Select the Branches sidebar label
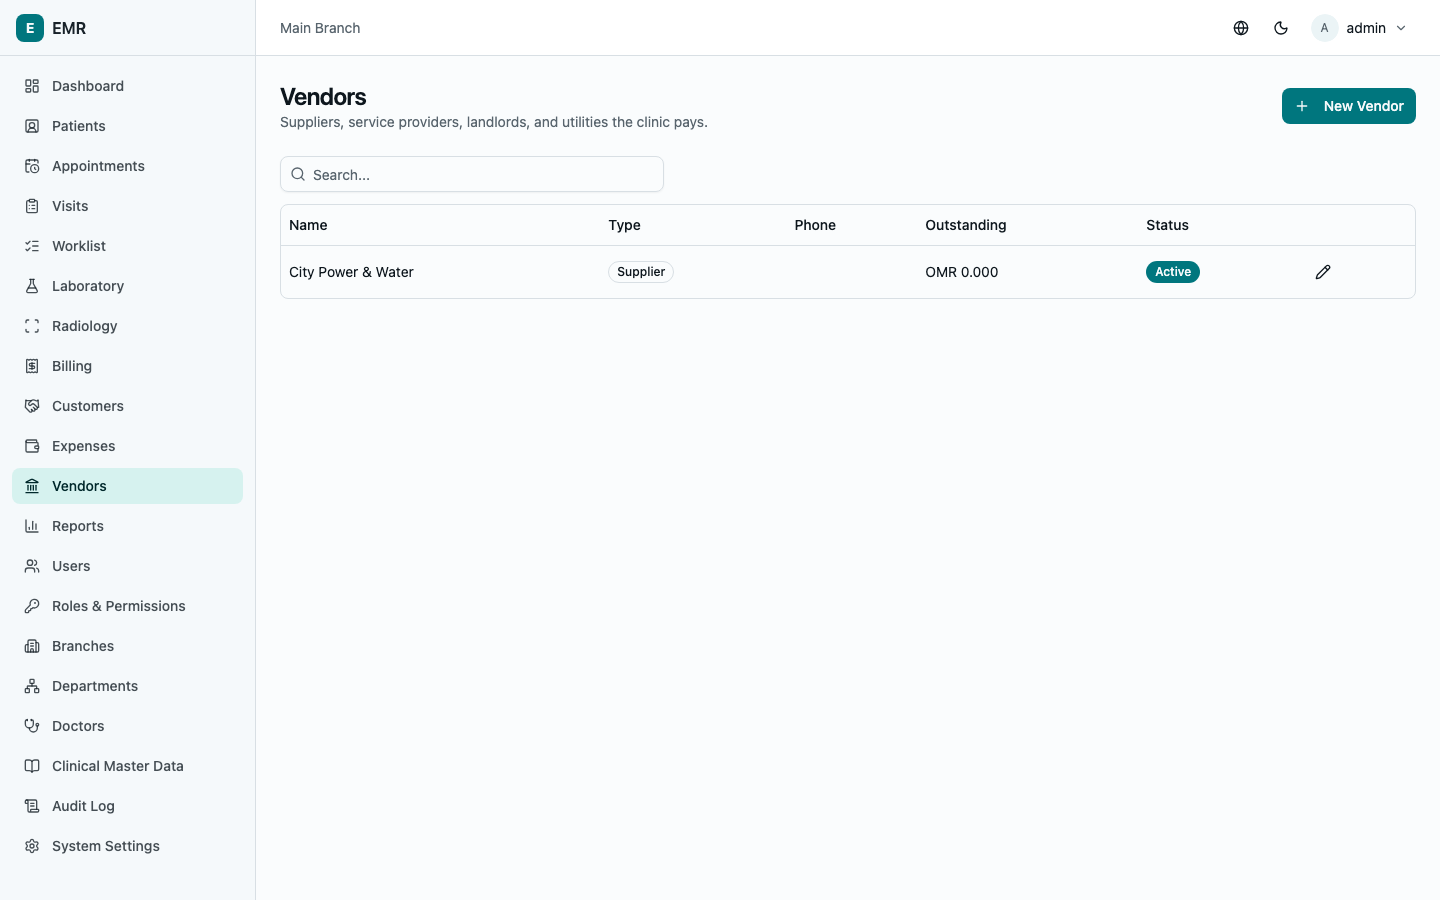This screenshot has height=900, width=1440. pyautogui.click(x=83, y=646)
